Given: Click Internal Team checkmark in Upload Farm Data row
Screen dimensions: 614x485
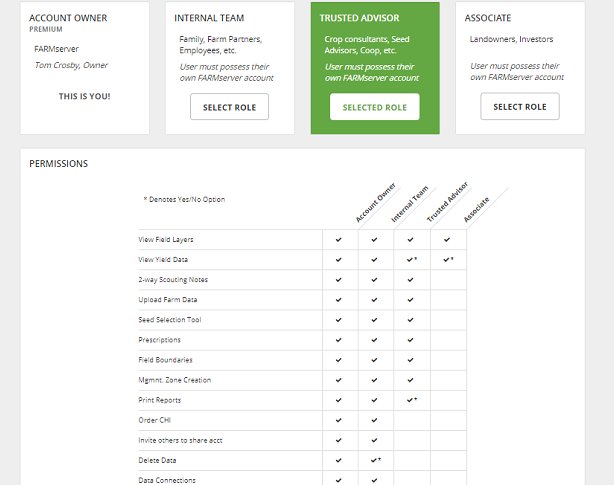Looking at the screenshot, I should 374,299.
